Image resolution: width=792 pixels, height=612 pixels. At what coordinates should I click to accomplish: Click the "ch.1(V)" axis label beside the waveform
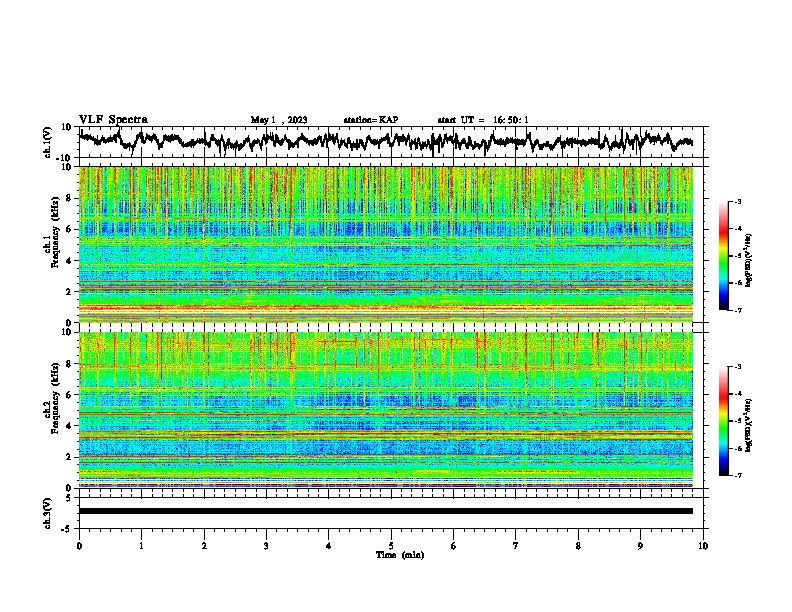tap(47, 142)
